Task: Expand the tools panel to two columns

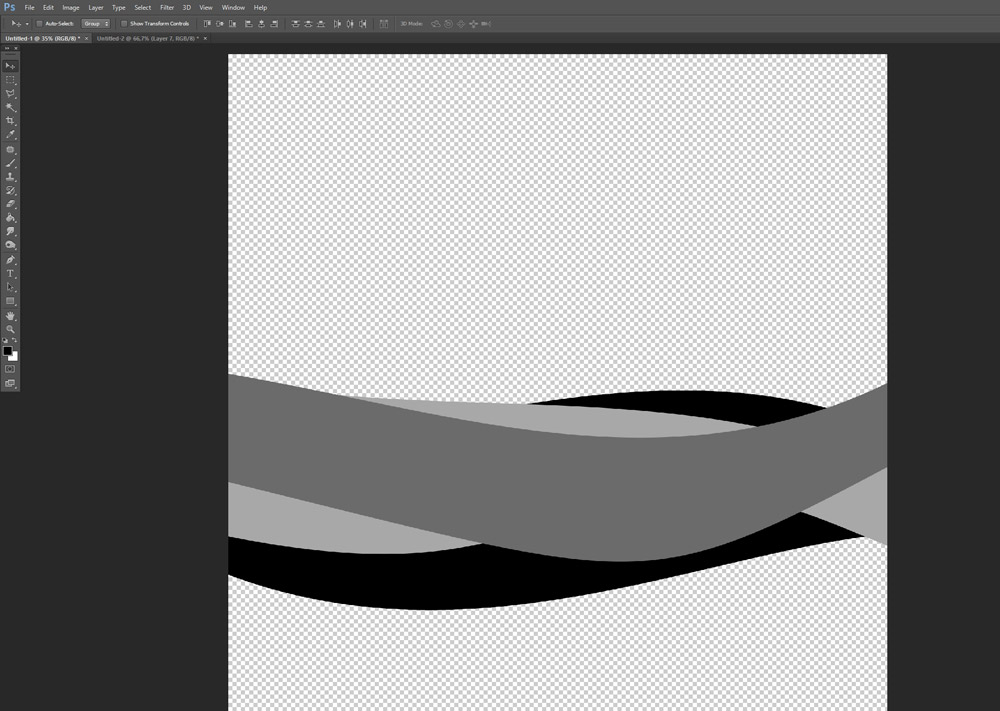Action: point(7,48)
